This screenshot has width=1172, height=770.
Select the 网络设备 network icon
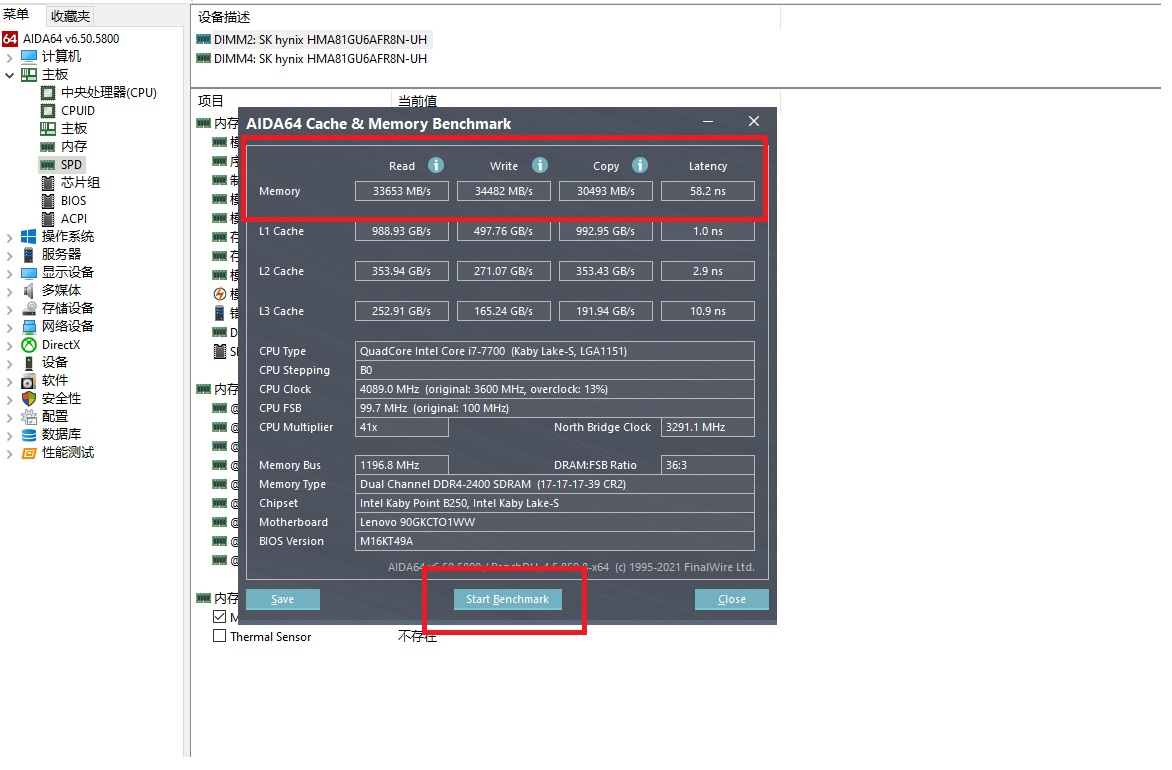coord(29,326)
